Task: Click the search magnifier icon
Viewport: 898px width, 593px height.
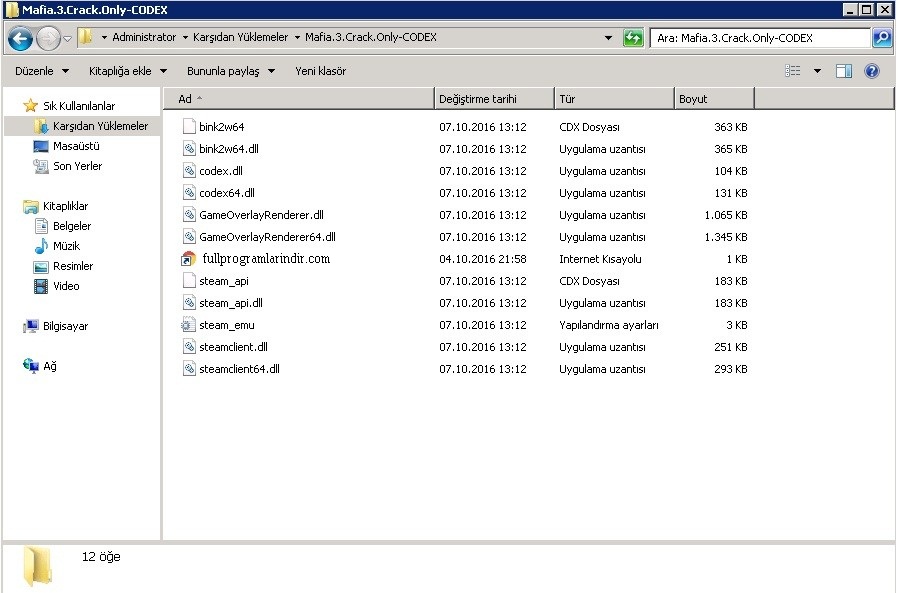Action: [881, 38]
